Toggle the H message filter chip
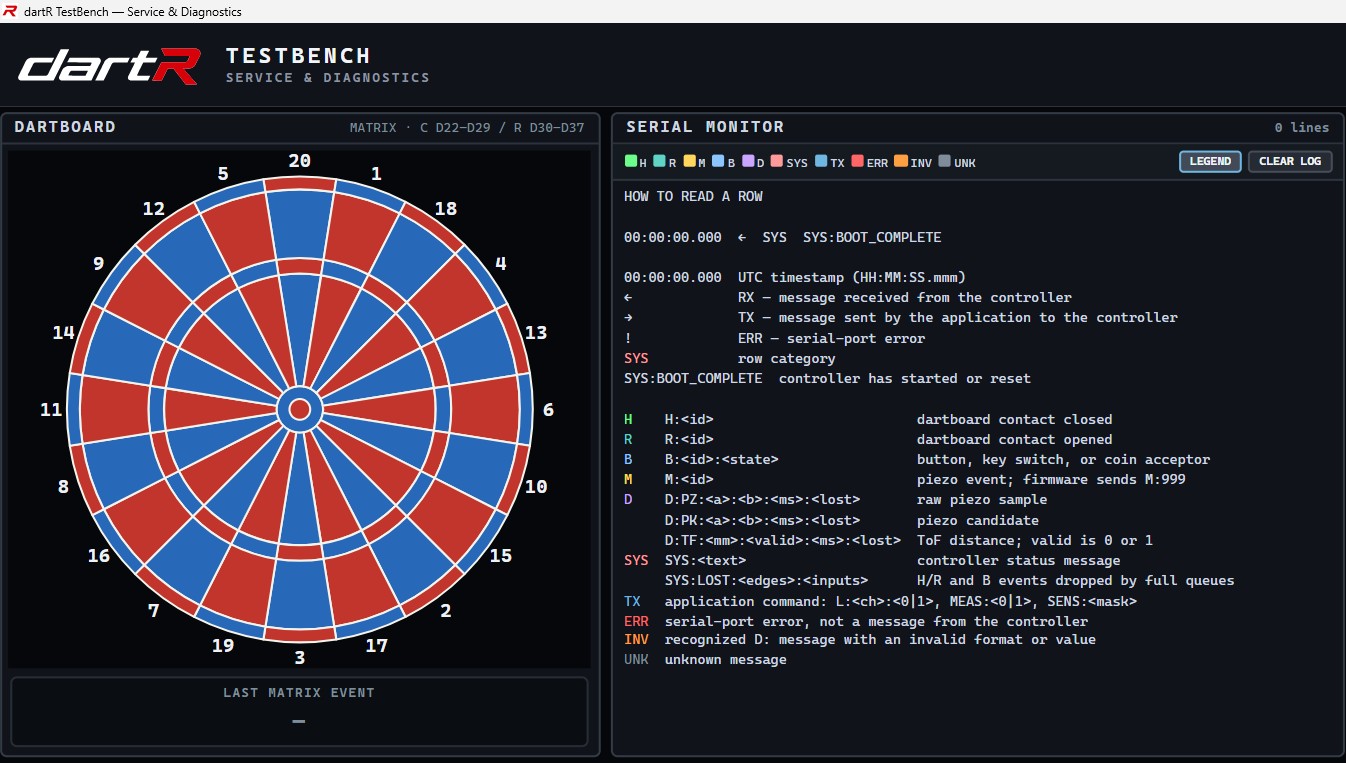 [x=636, y=162]
